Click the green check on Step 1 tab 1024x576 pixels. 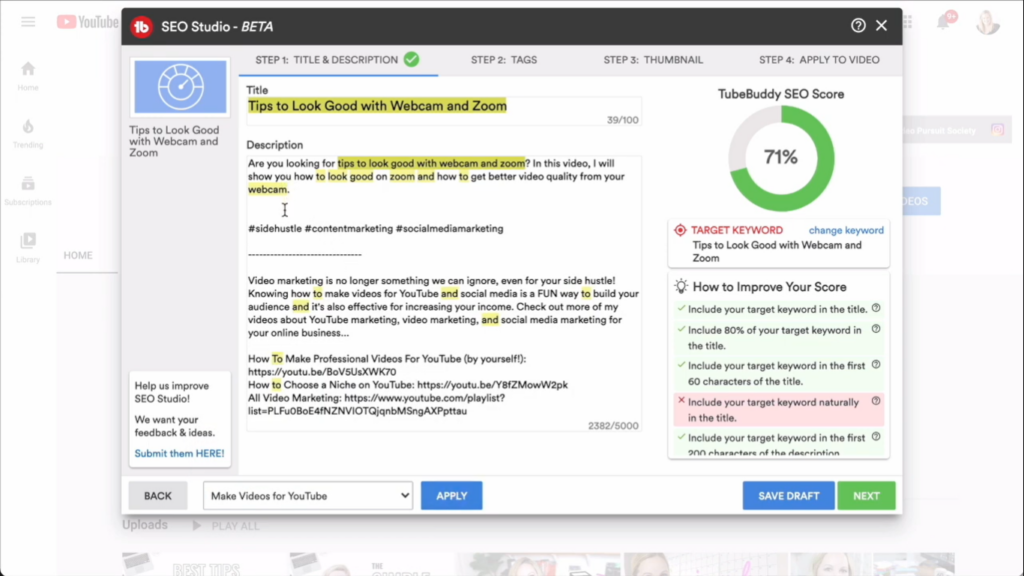[x=411, y=59]
